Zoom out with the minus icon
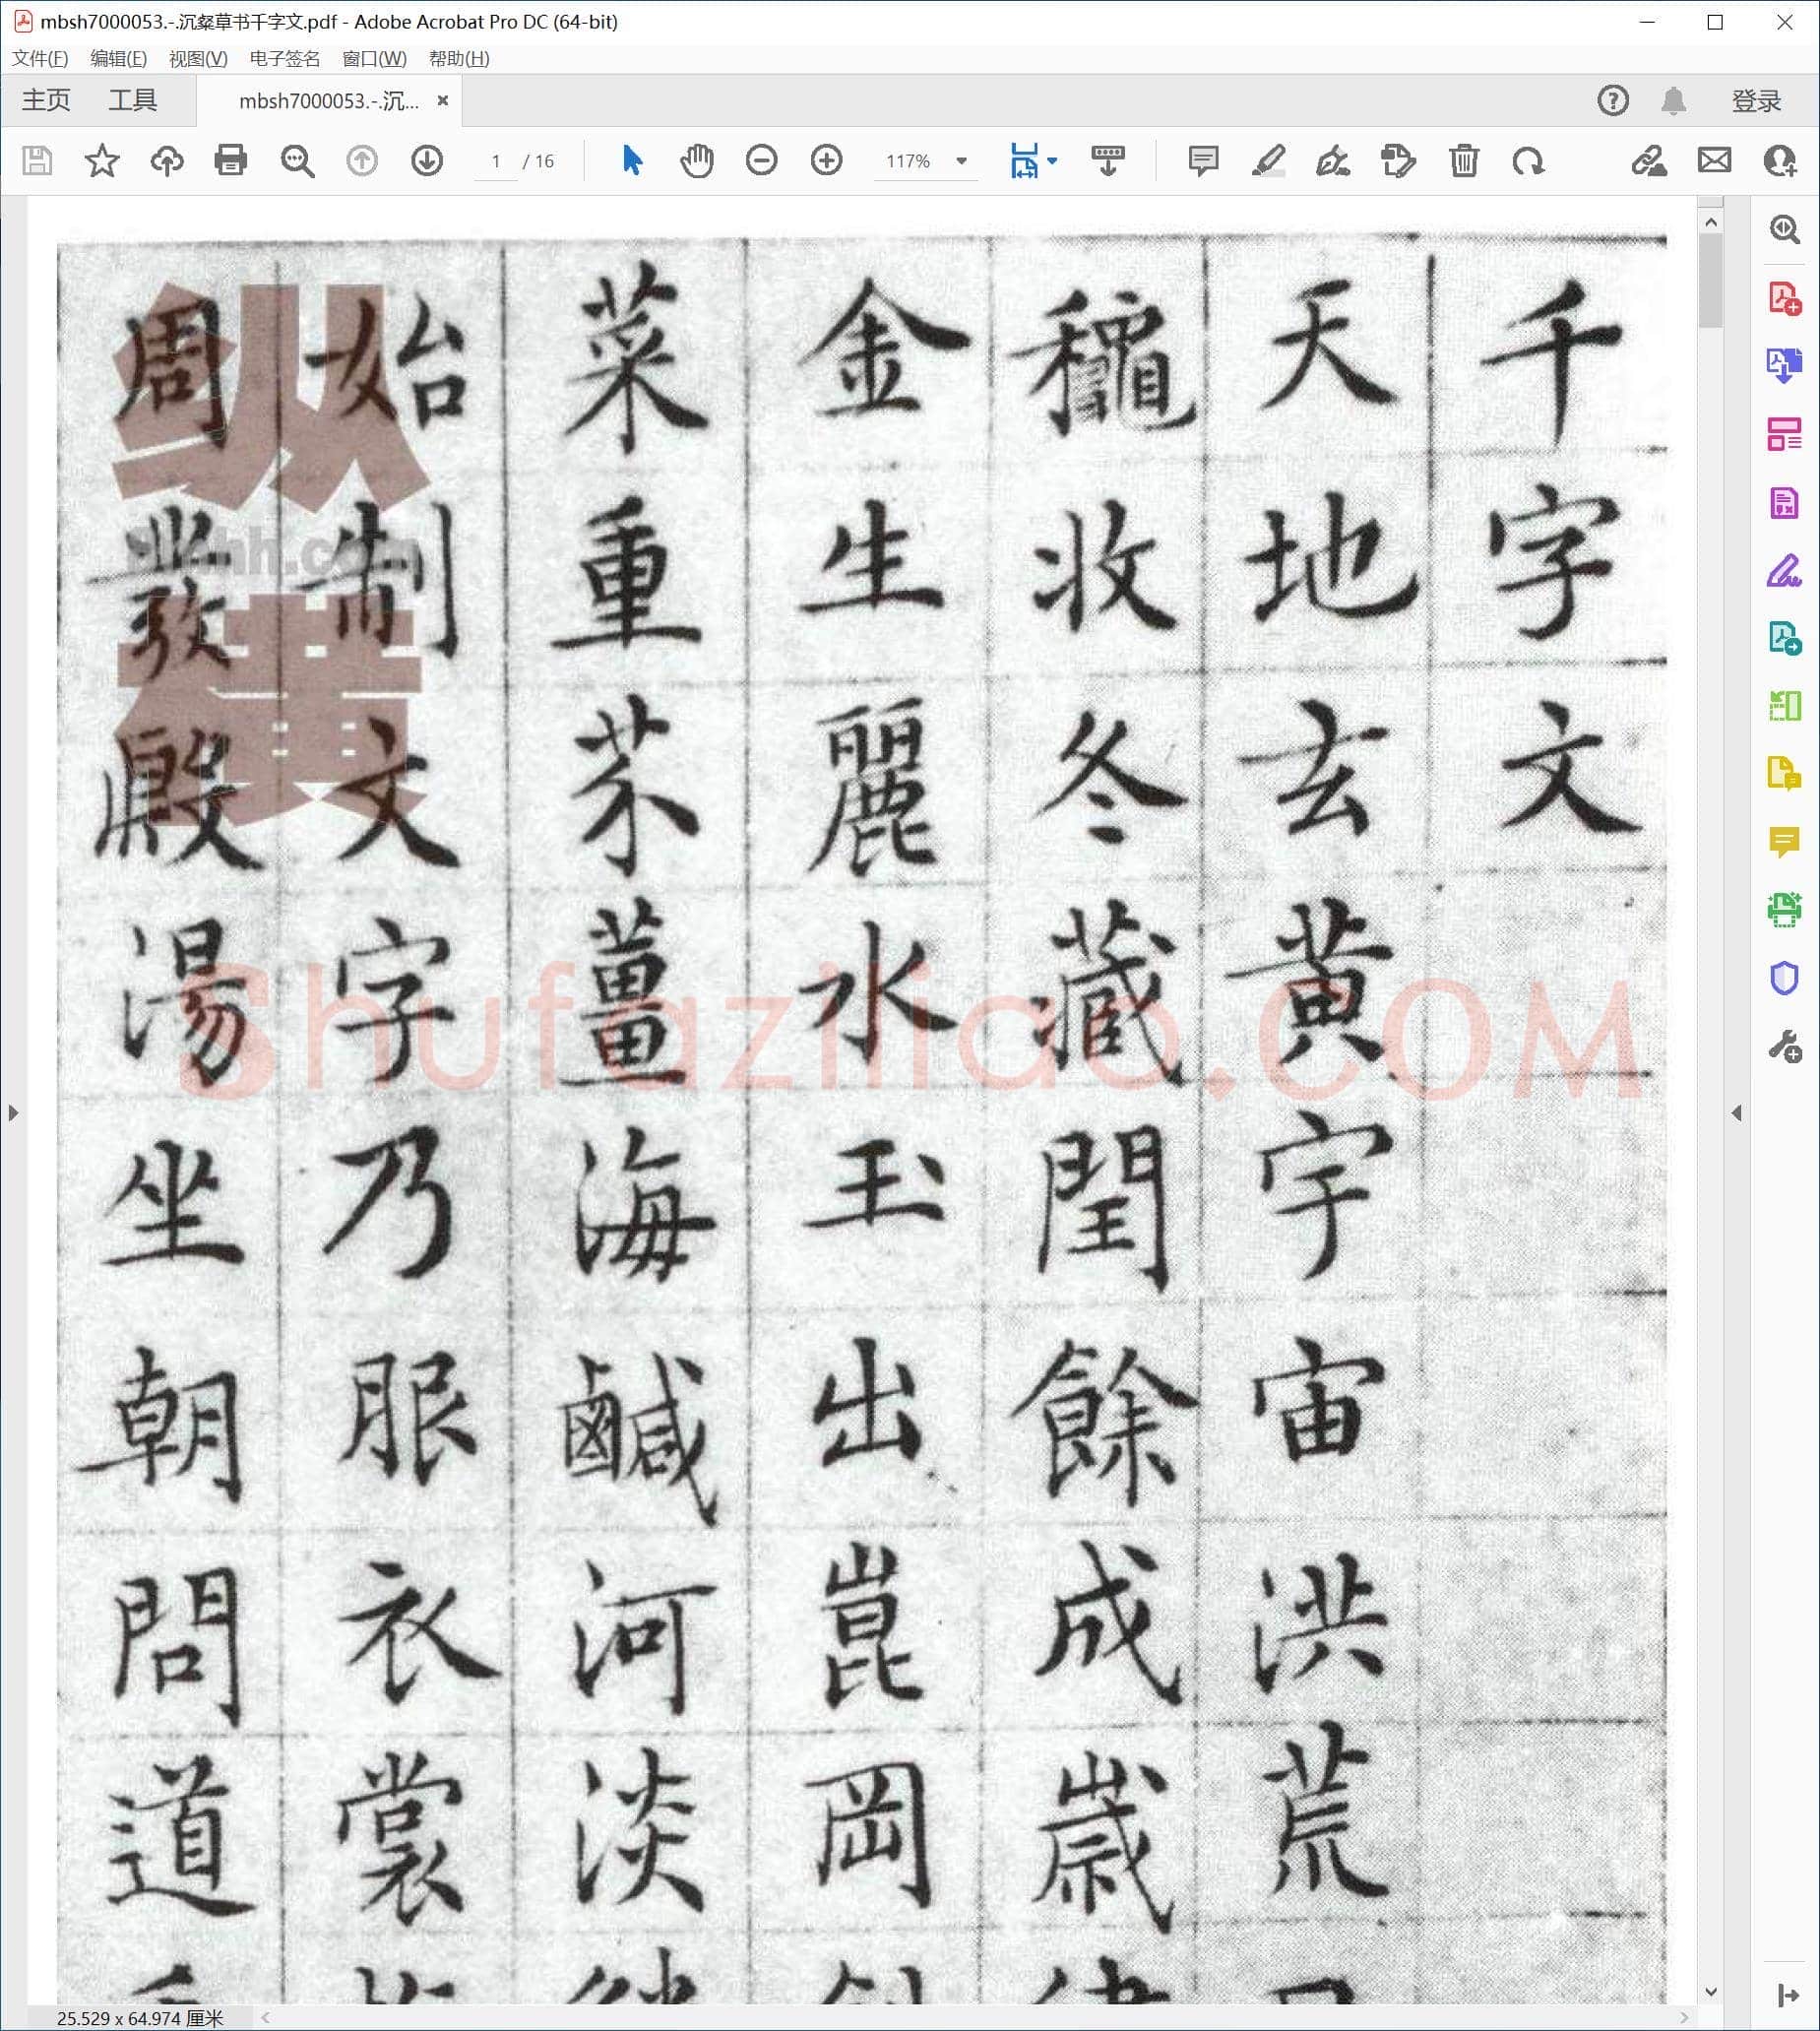The width and height of the screenshot is (1820, 2031). pos(761,161)
